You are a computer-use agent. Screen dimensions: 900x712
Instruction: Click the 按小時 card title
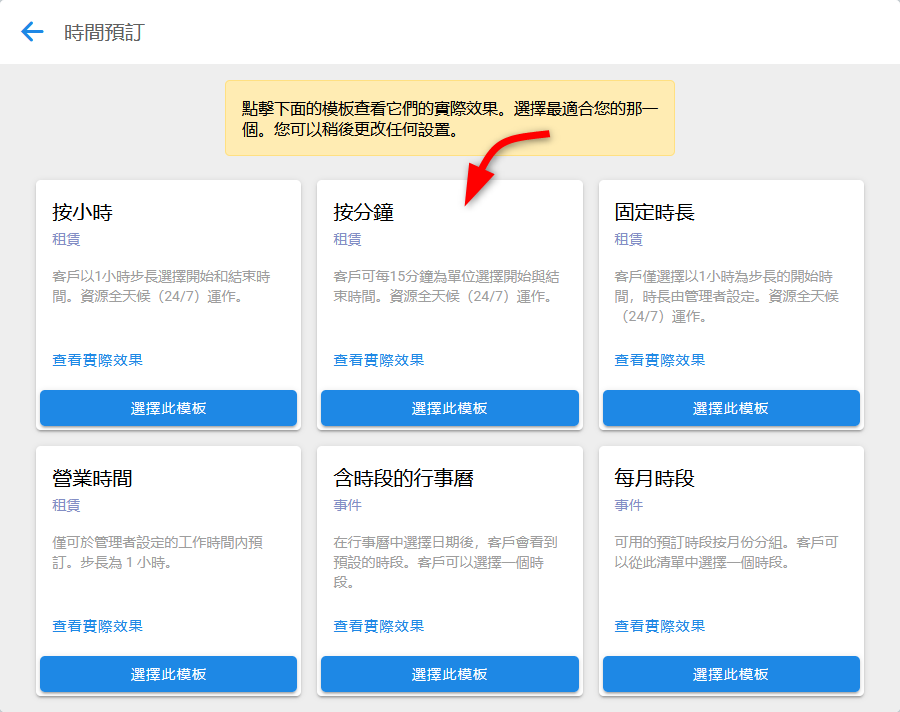click(82, 213)
